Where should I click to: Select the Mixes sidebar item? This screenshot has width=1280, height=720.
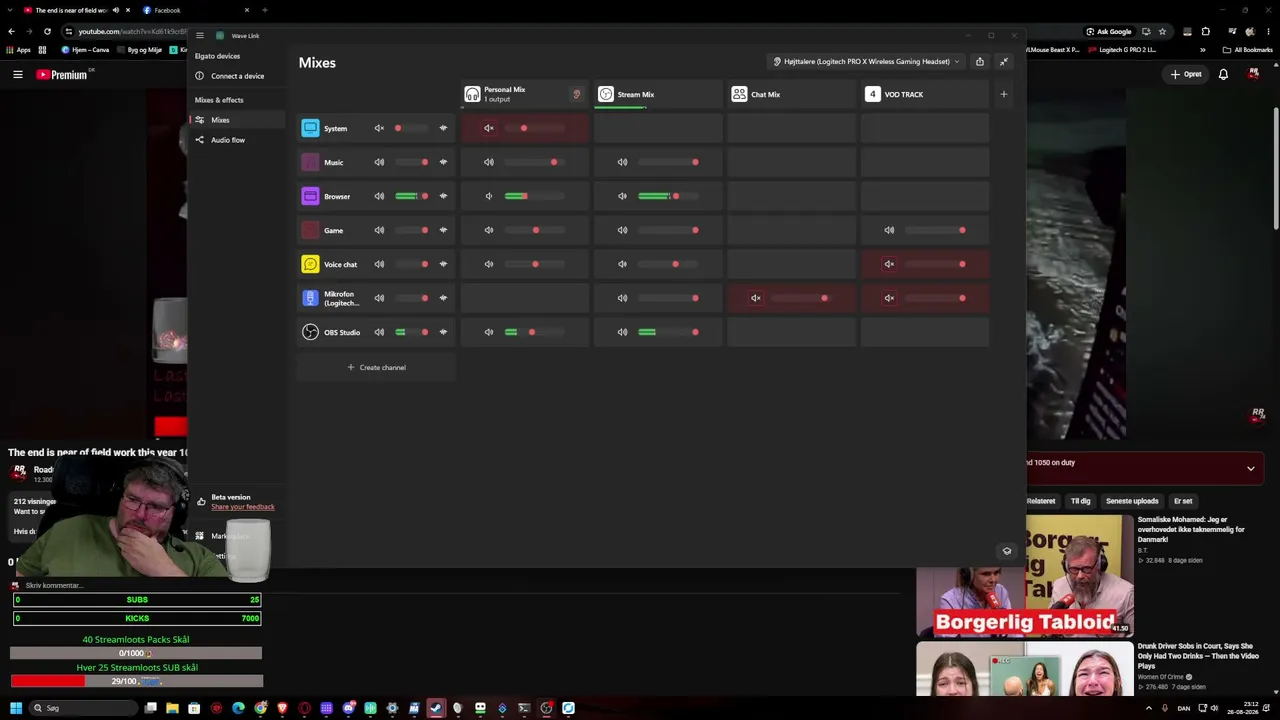click(x=238, y=120)
